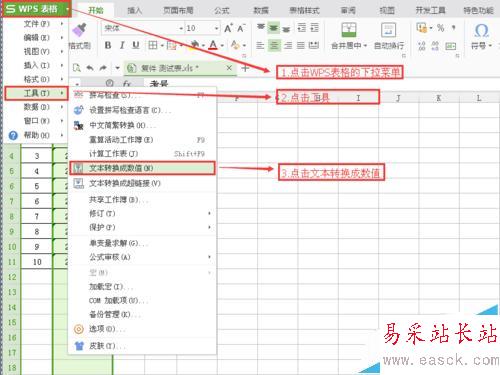Open the quick access toolbar dropdown arrow
Screen dimensions: 500x375
(x=117, y=68)
